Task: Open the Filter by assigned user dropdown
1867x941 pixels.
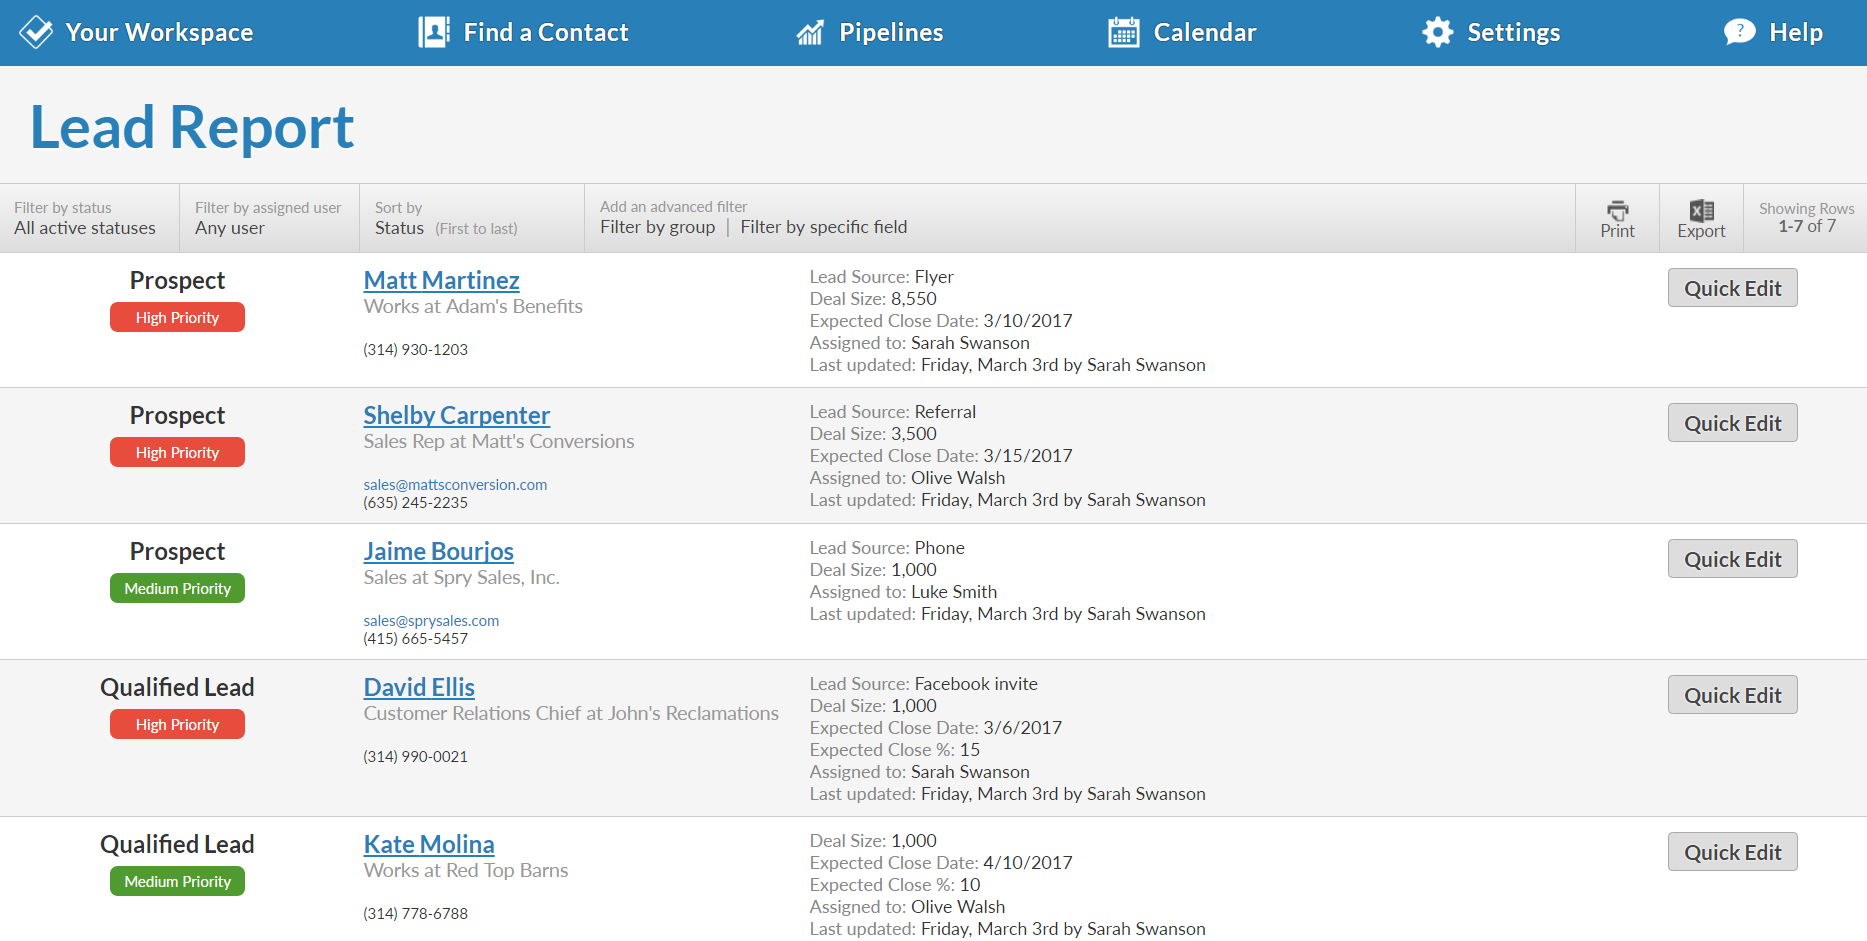Action: 269,218
